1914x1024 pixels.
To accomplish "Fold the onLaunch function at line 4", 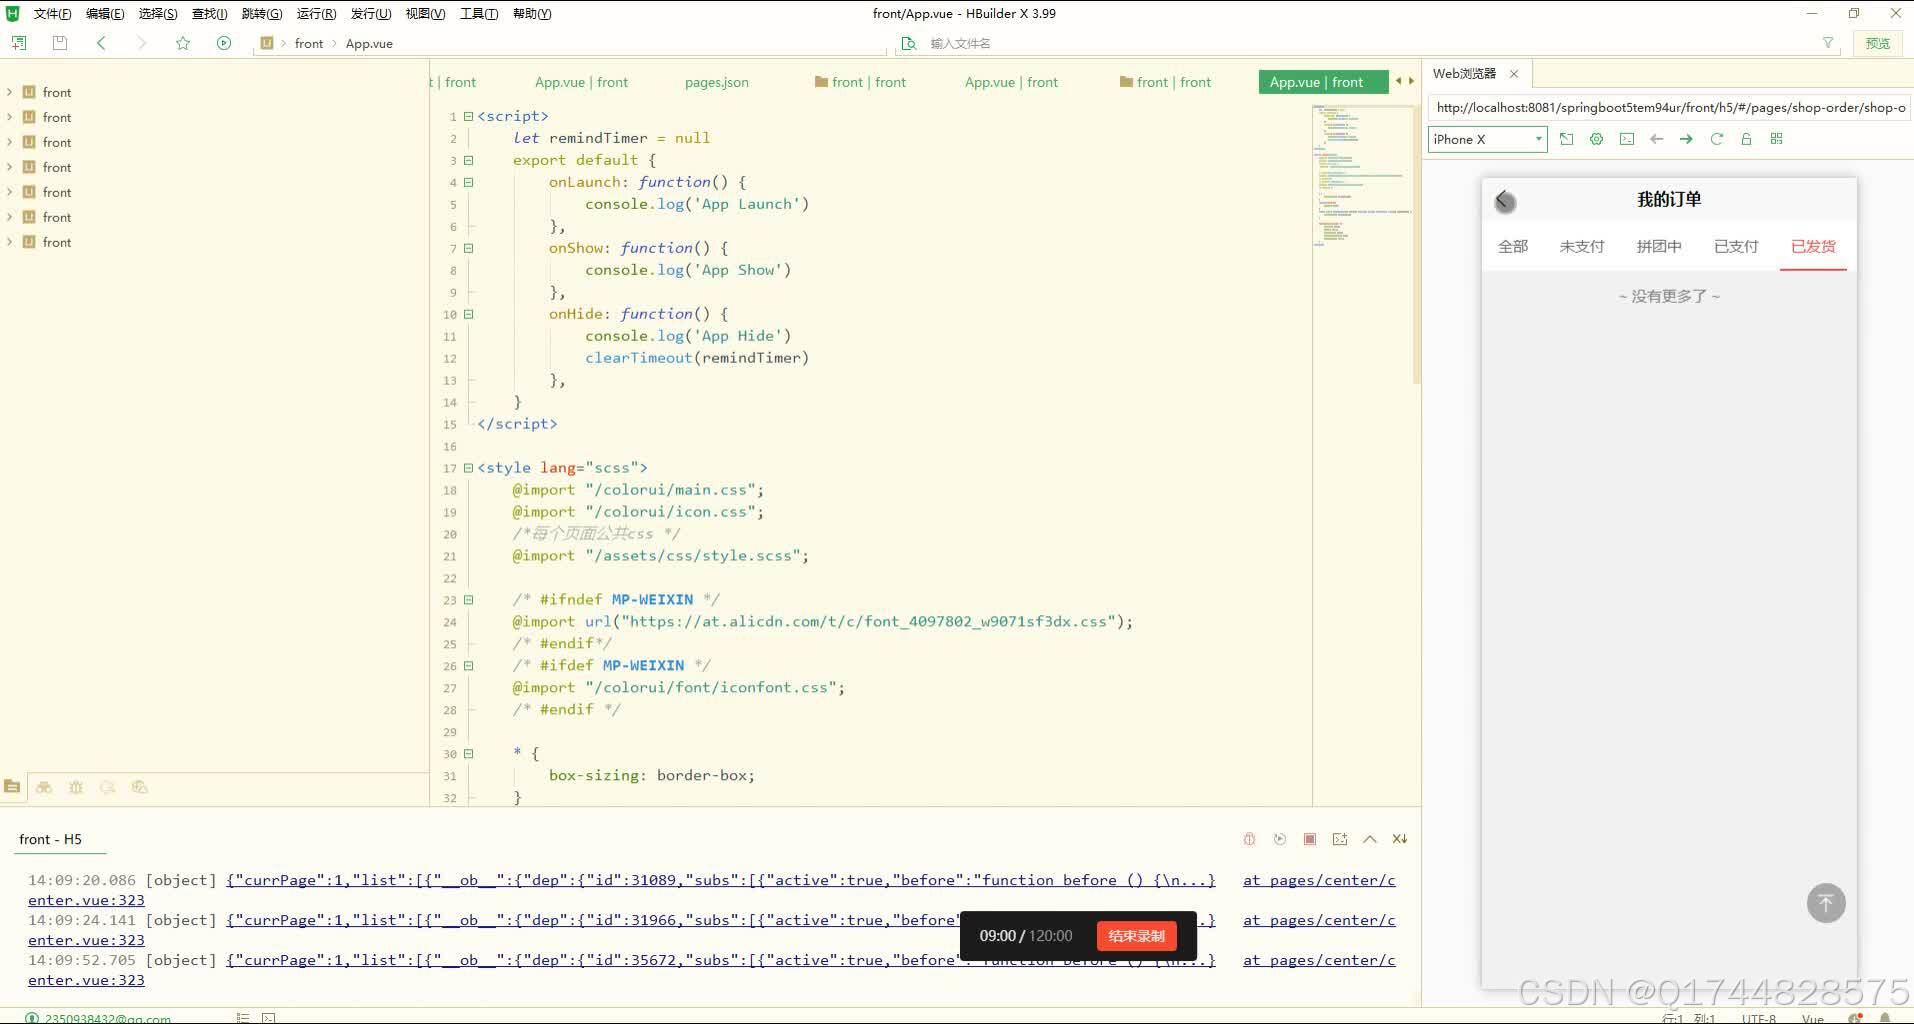I will tap(468, 182).
